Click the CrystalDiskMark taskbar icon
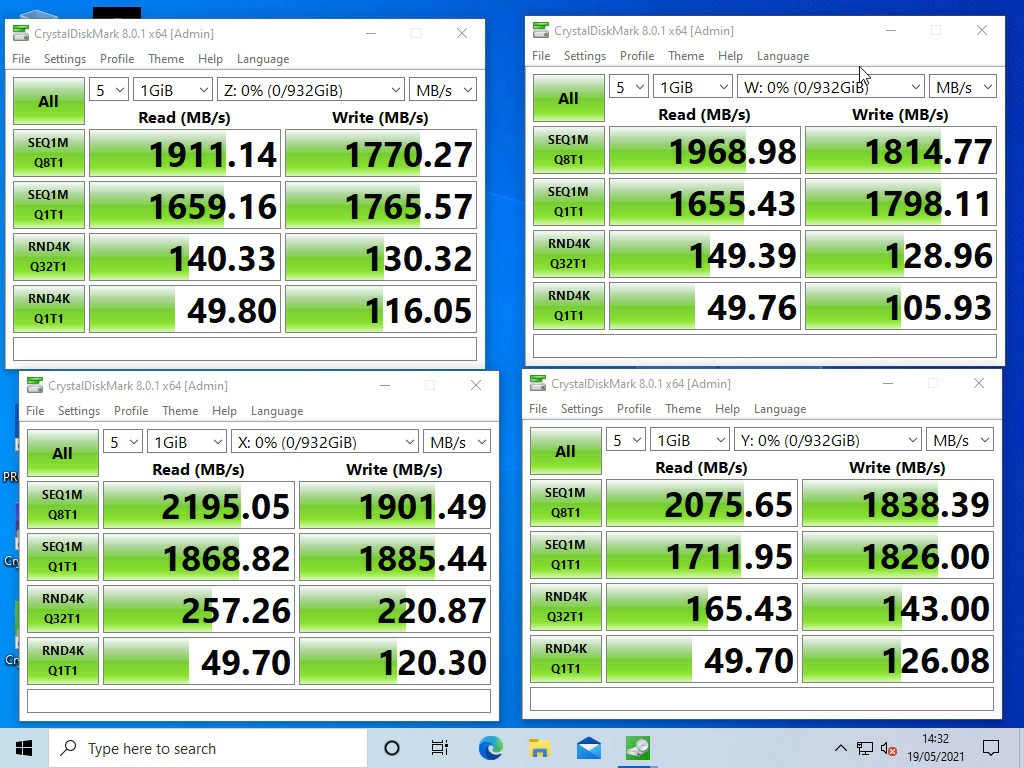Screen dimensions: 1024x768 click(x=637, y=748)
